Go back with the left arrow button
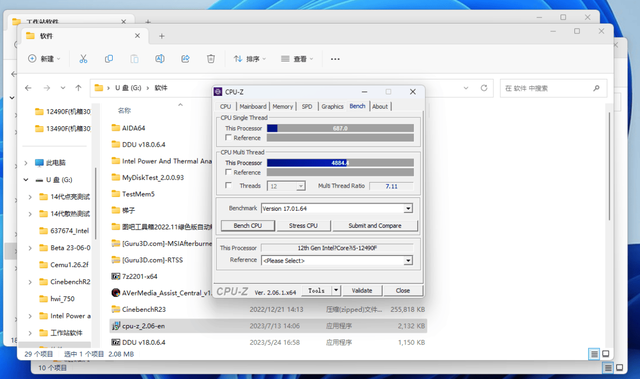The width and height of the screenshot is (640, 379). coord(28,88)
